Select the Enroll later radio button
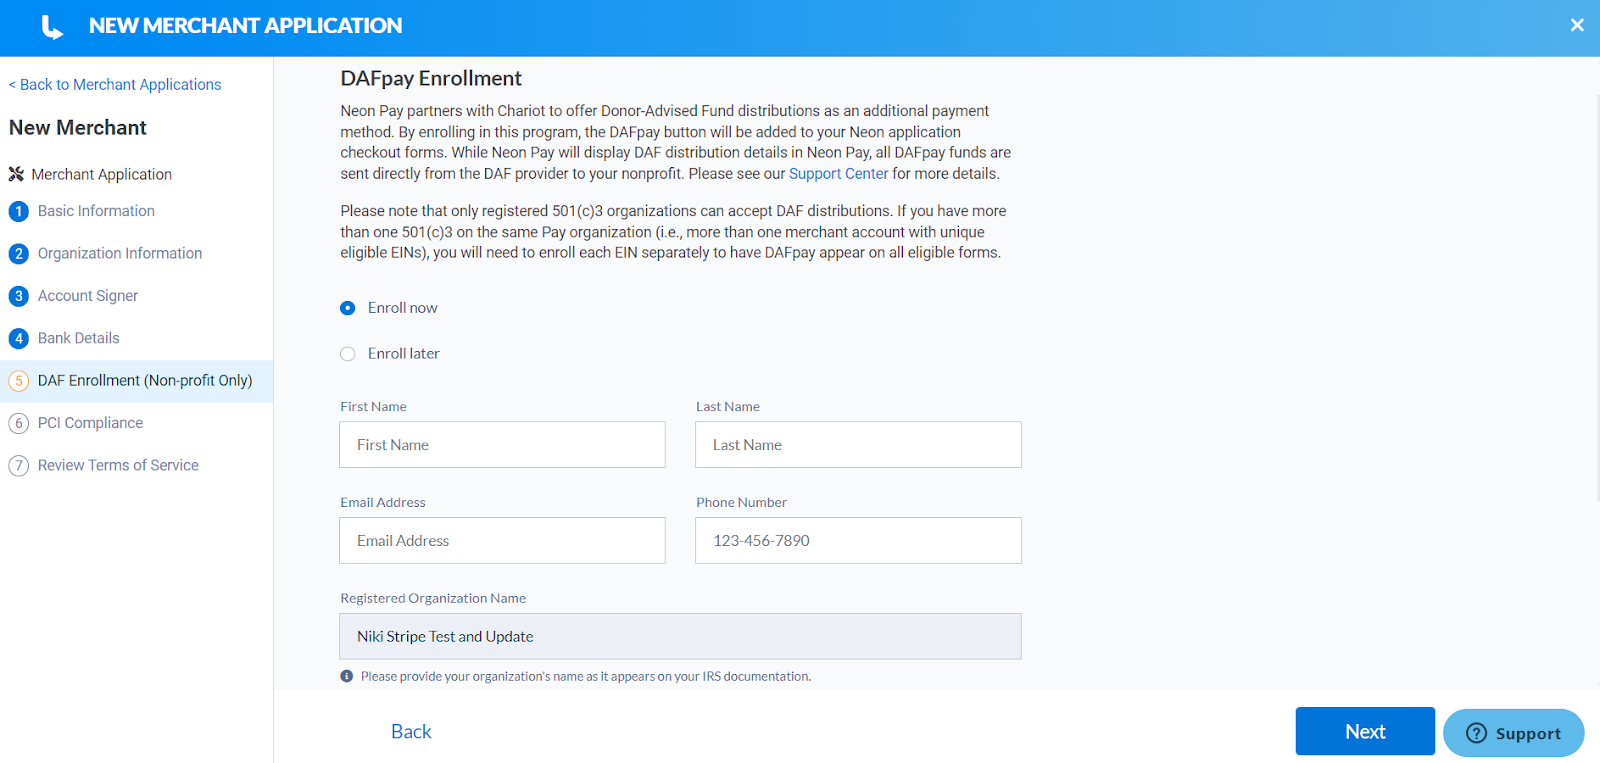Image resolution: width=1600 pixels, height=763 pixels. click(347, 354)
